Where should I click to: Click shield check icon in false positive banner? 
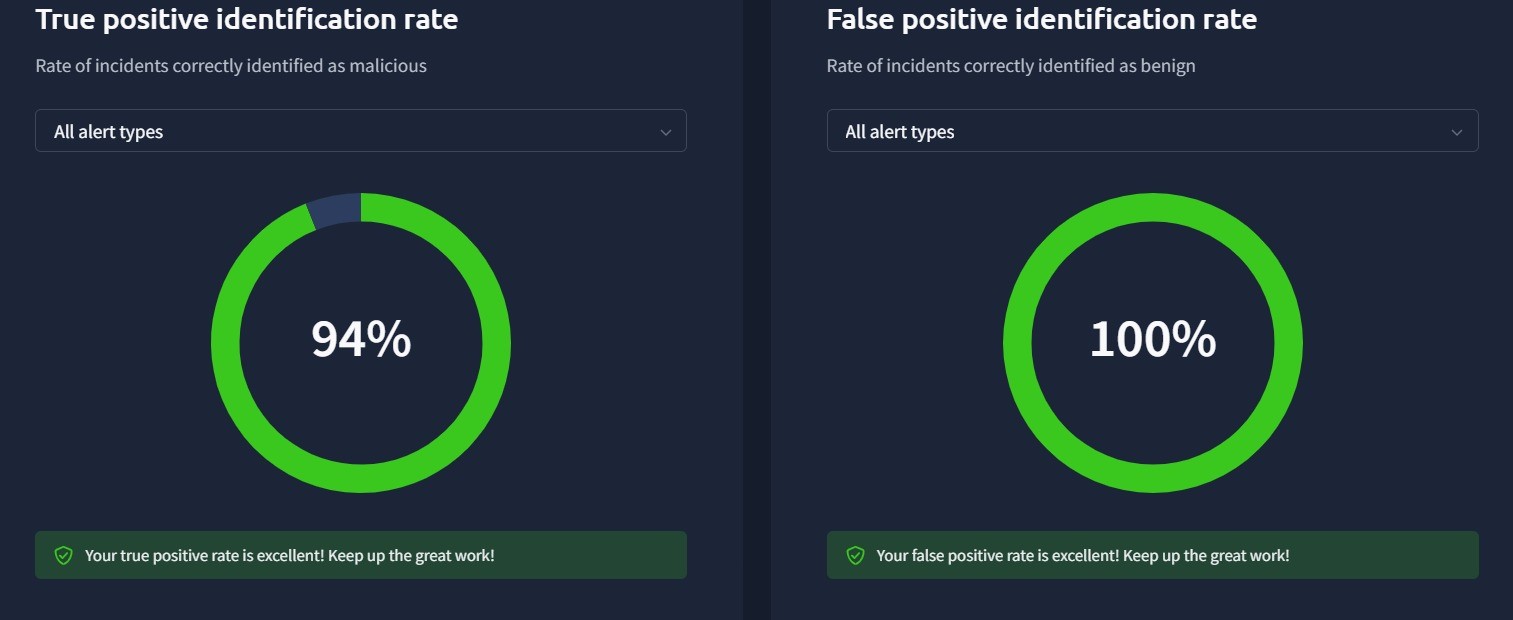point(855,555)
